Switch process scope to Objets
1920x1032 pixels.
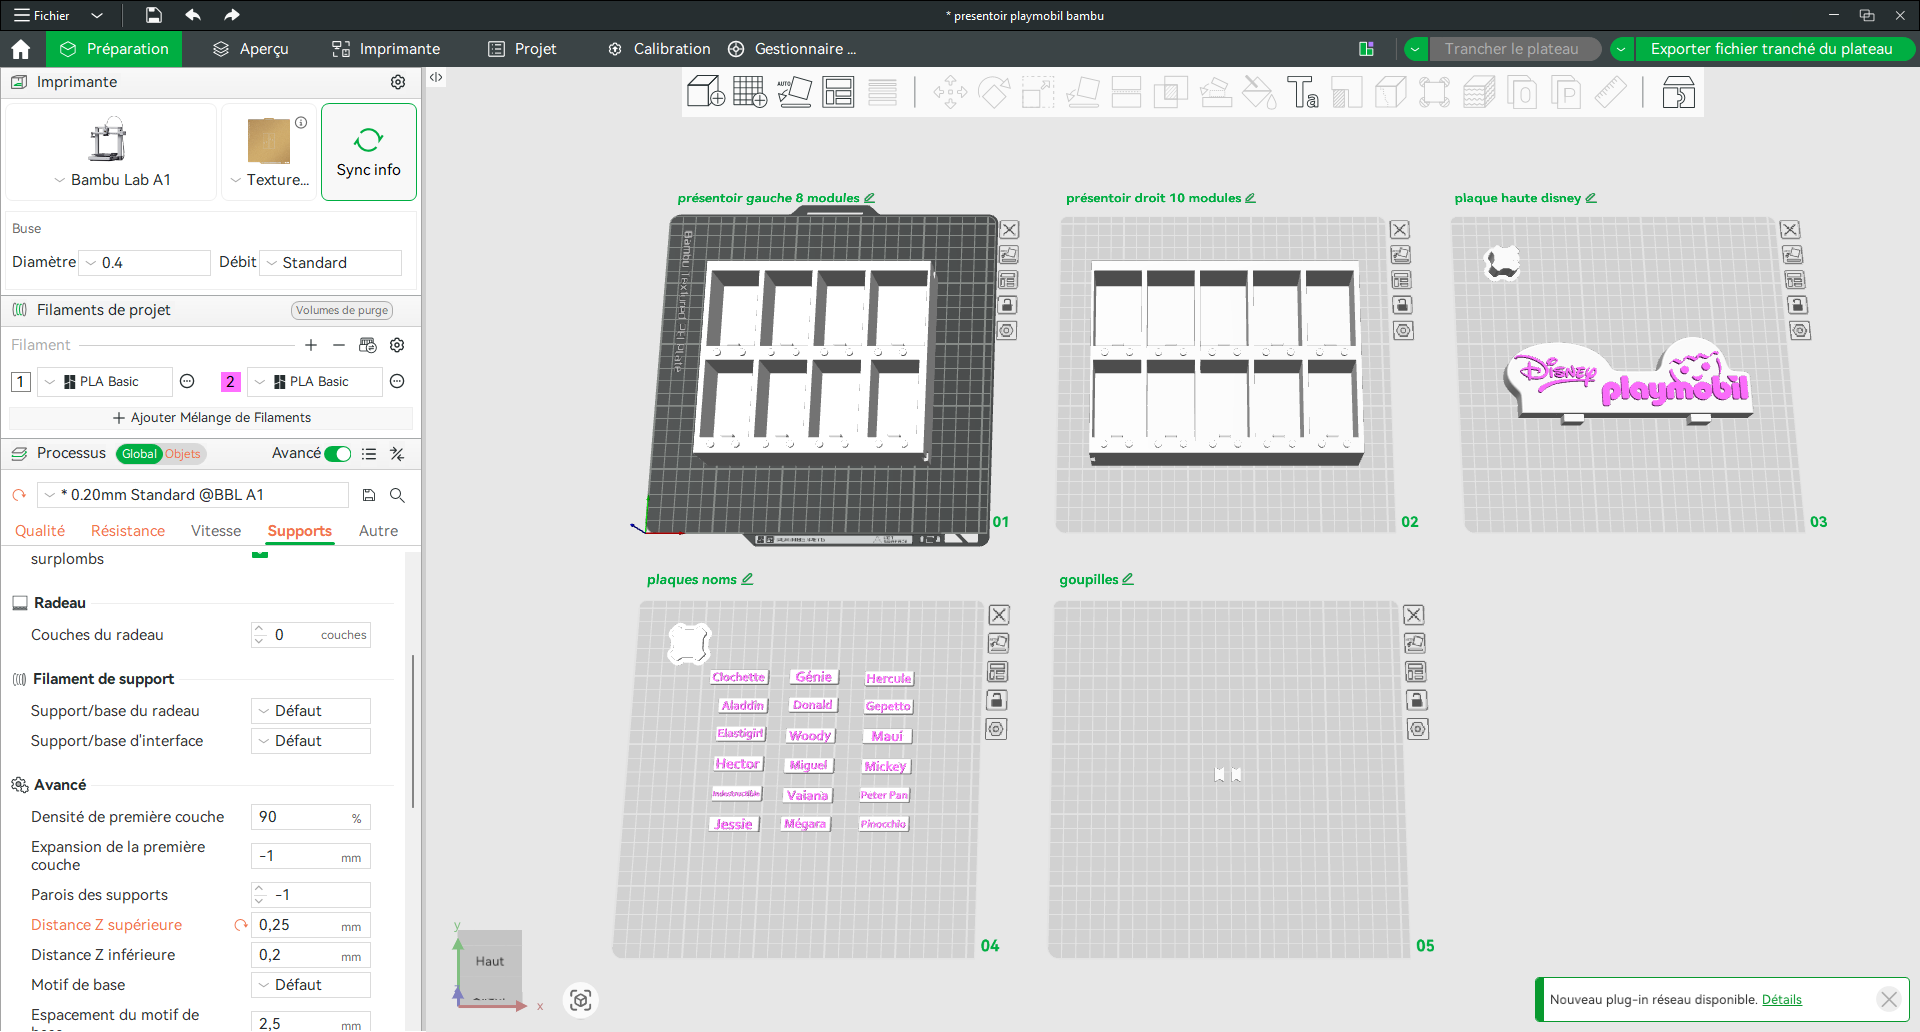183,454
